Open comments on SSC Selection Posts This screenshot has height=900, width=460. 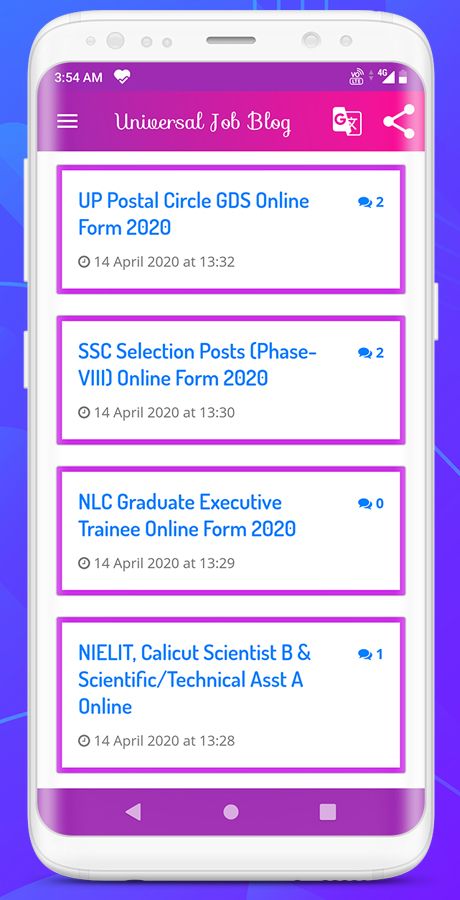pyautogui.click(x=370, y=353)
